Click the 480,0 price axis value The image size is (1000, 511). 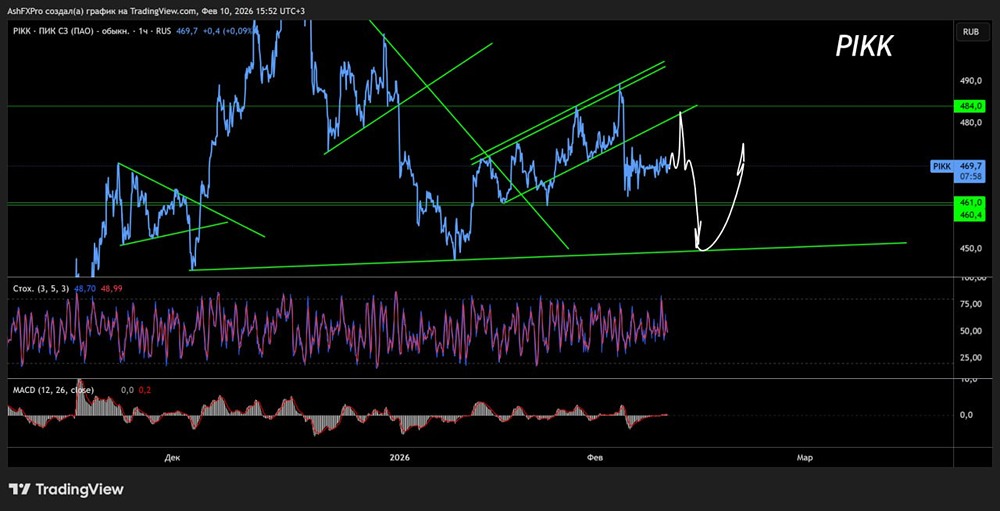click(970, 122)
